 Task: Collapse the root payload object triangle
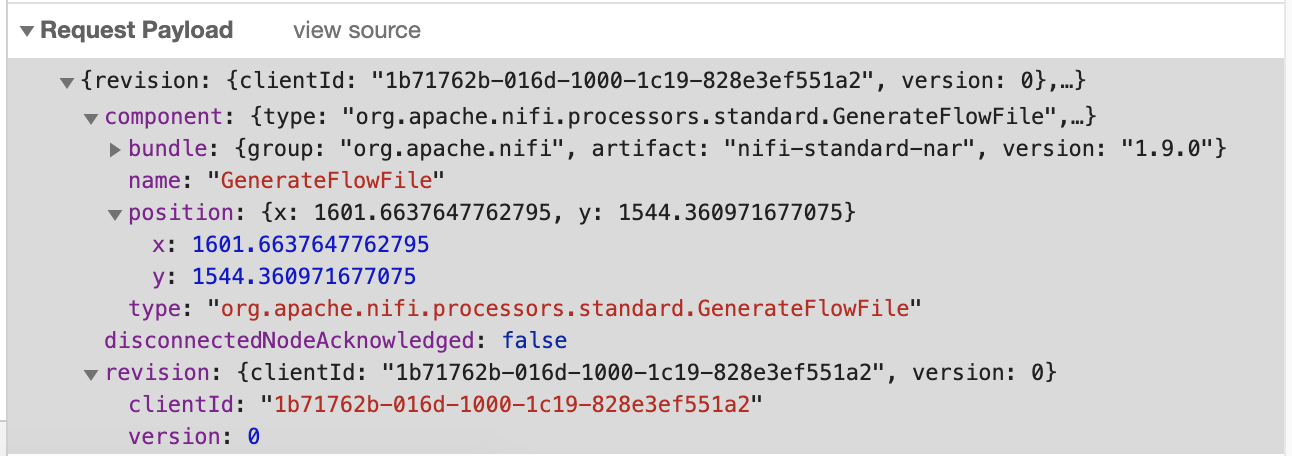pos(67,82)
